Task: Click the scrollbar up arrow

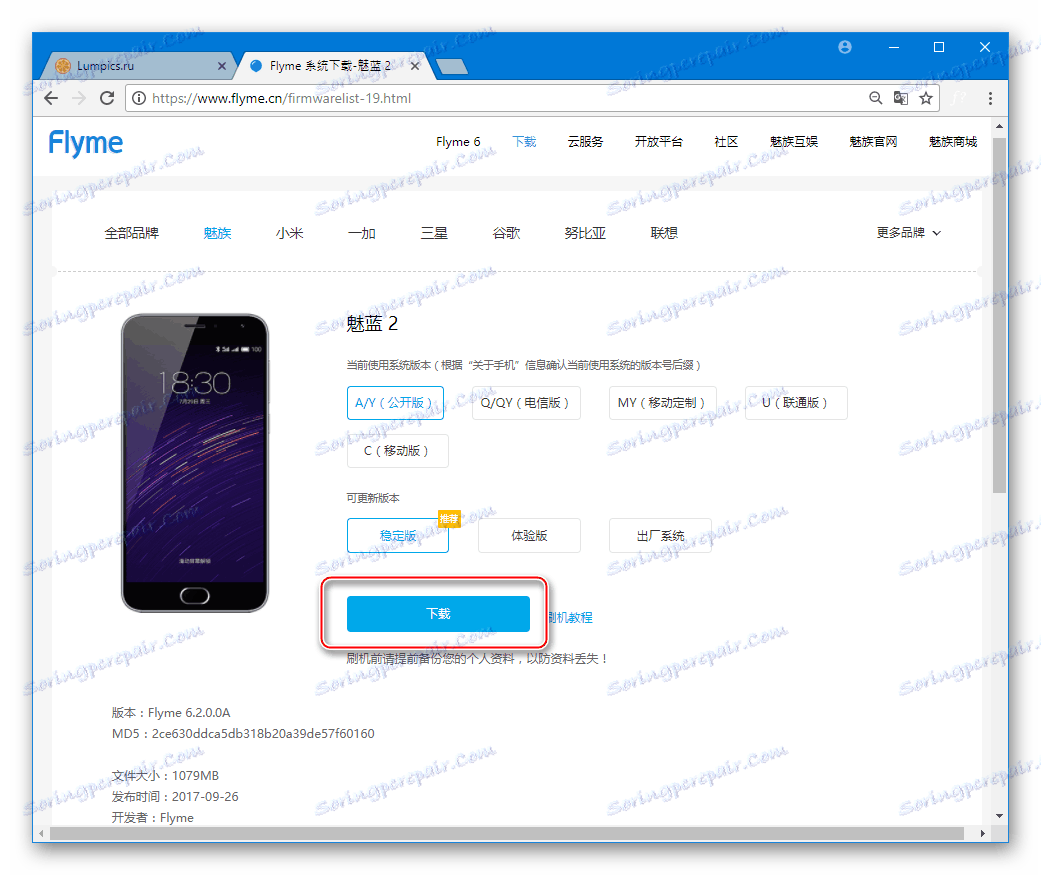Action: pyautogui.click(x=999, y=126)
